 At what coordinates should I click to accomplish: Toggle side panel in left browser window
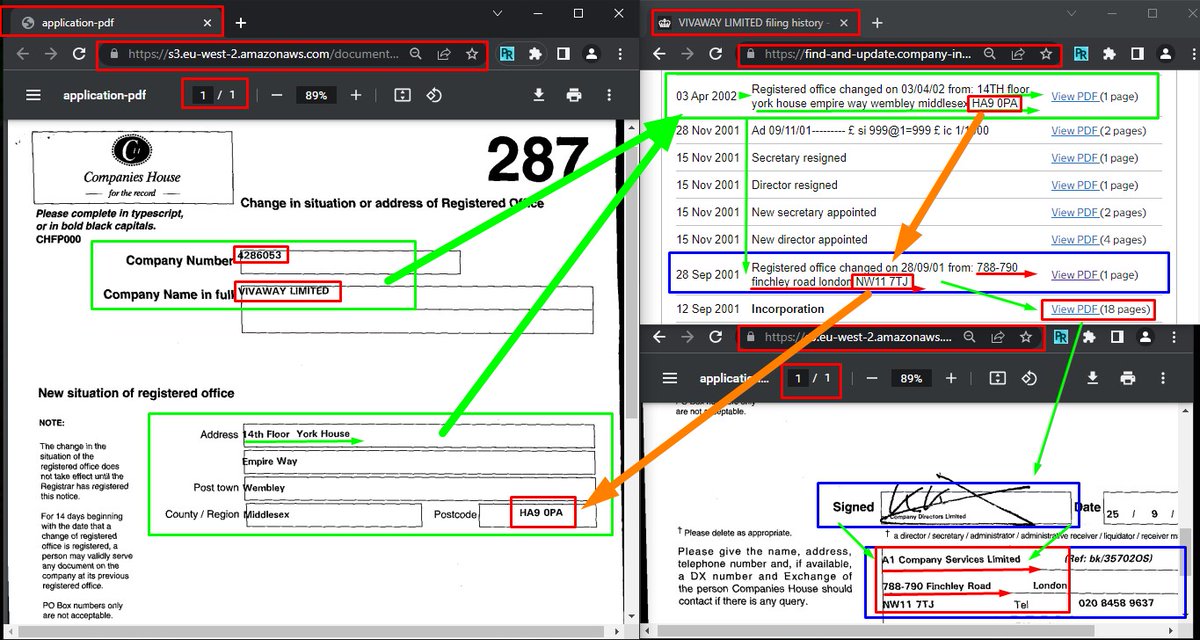(x=563, y=54)
